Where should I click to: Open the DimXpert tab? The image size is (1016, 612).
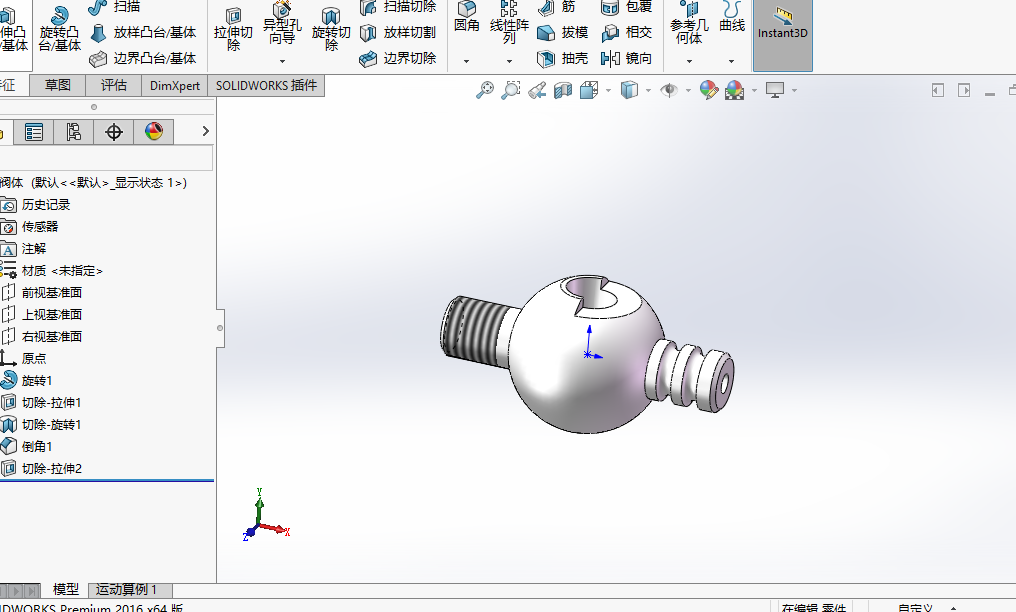175,85
